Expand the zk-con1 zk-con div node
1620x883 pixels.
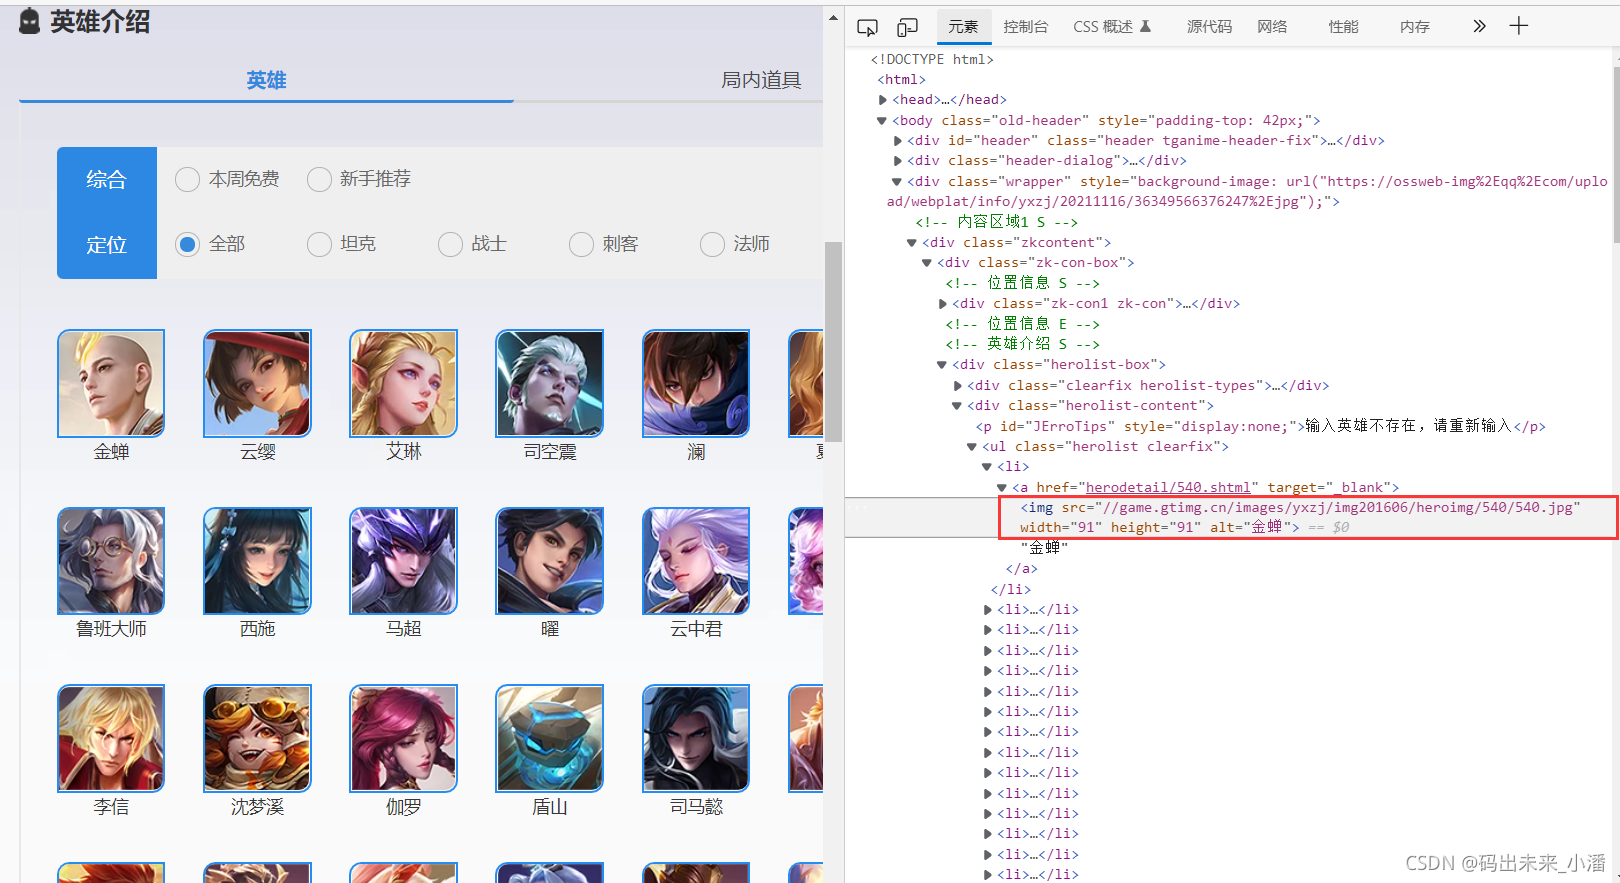point(943,304)
